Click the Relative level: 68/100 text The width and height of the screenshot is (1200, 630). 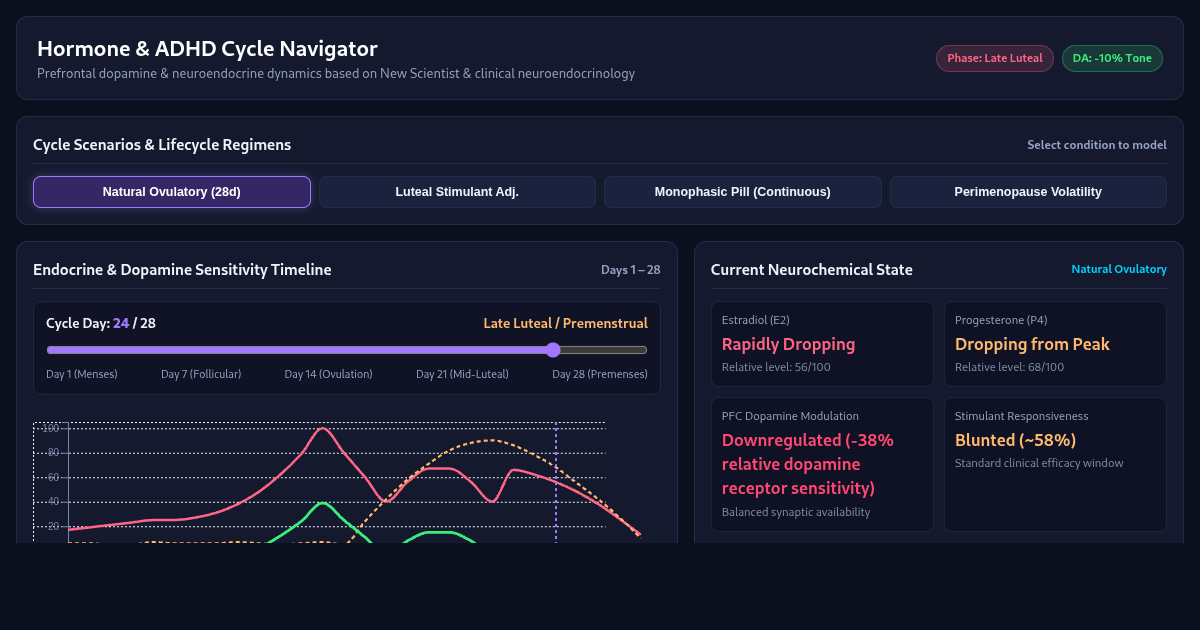[1009, 367]
